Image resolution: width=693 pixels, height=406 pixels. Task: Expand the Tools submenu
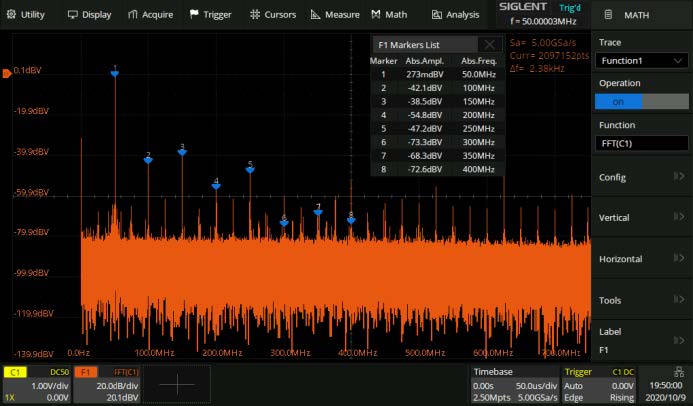click(x=642, y=300)
